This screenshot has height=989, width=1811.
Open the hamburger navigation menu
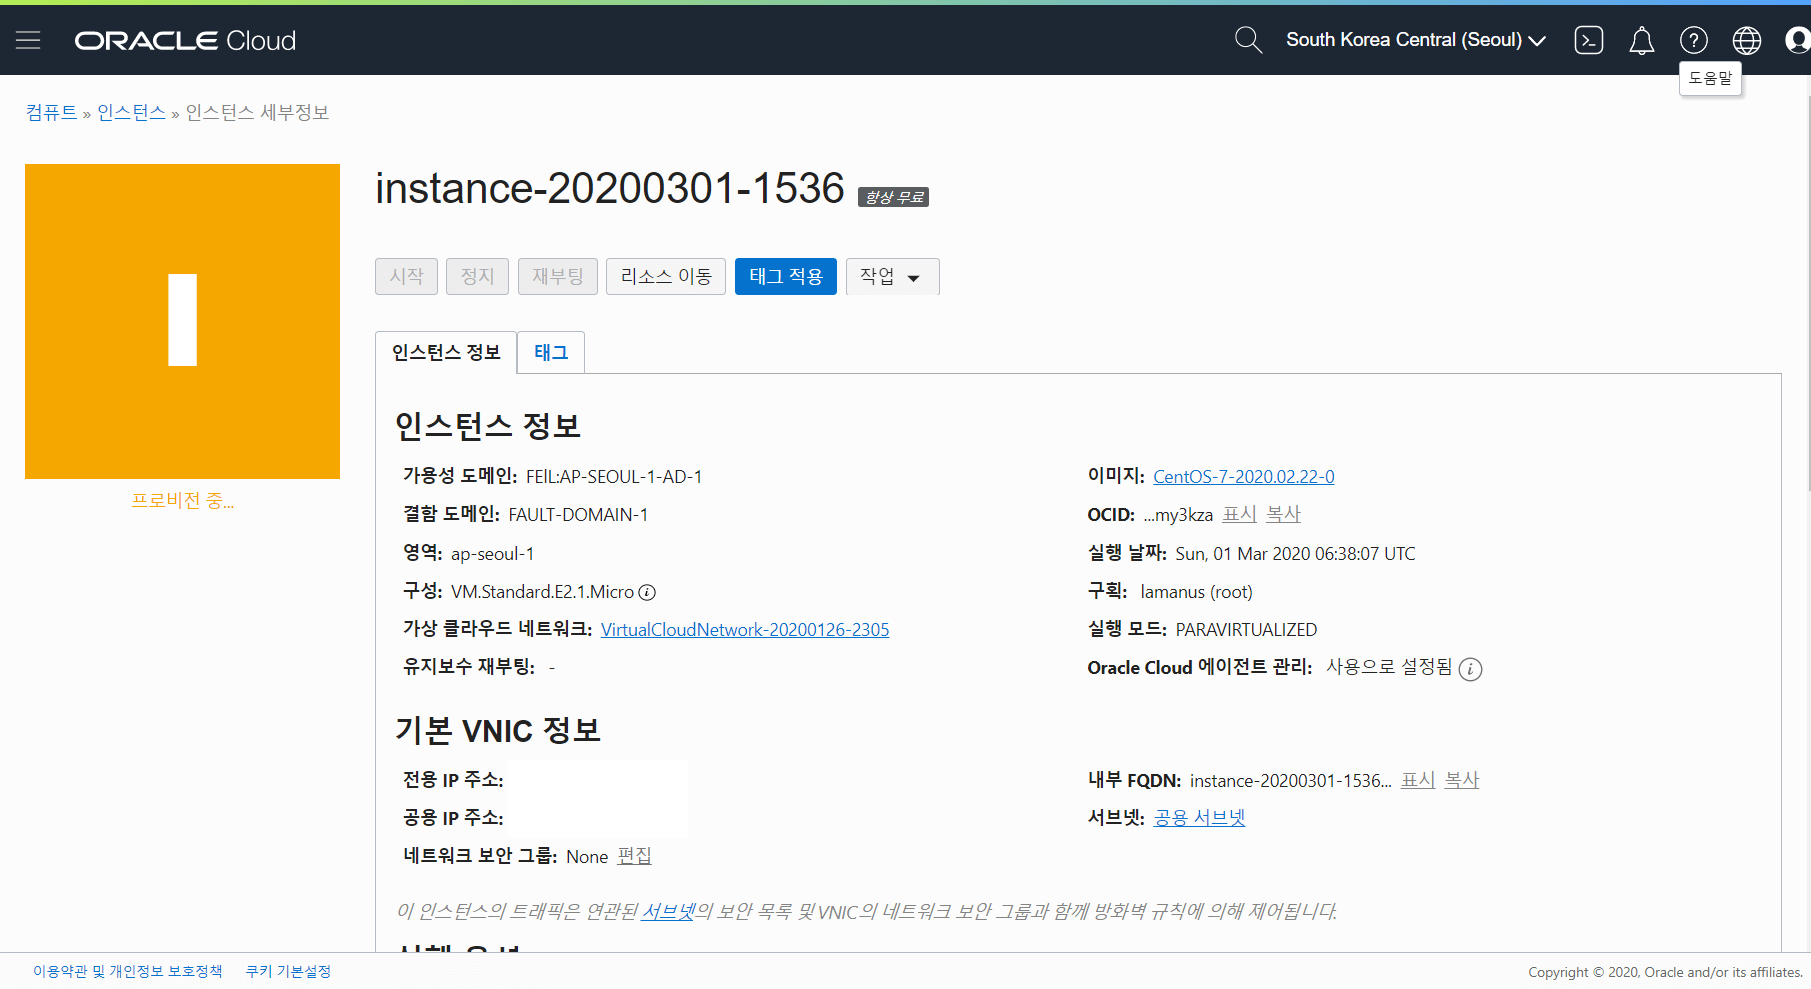pos(28,40)
